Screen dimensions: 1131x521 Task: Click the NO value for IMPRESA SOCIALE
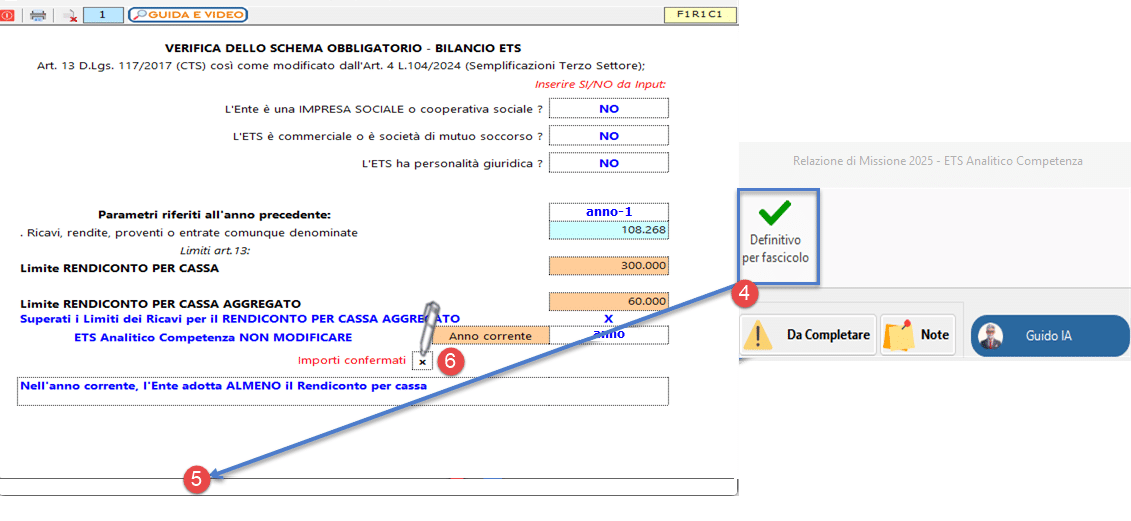click(x=609, y=108)
